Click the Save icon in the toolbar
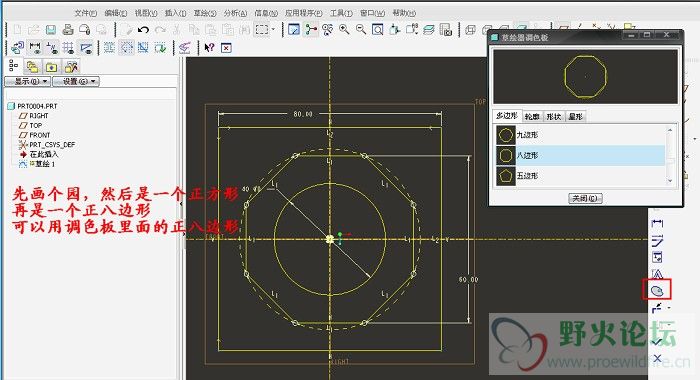This screenshot has height=380, width=700. 51,30
